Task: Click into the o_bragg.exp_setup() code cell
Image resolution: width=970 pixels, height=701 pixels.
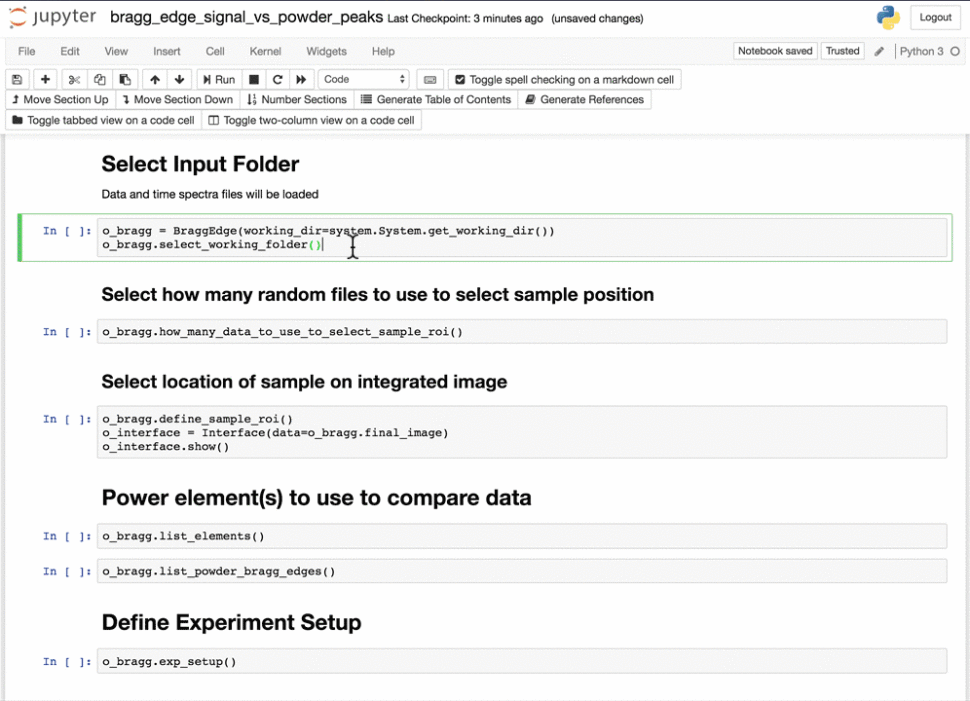Action: coord(520,661)
